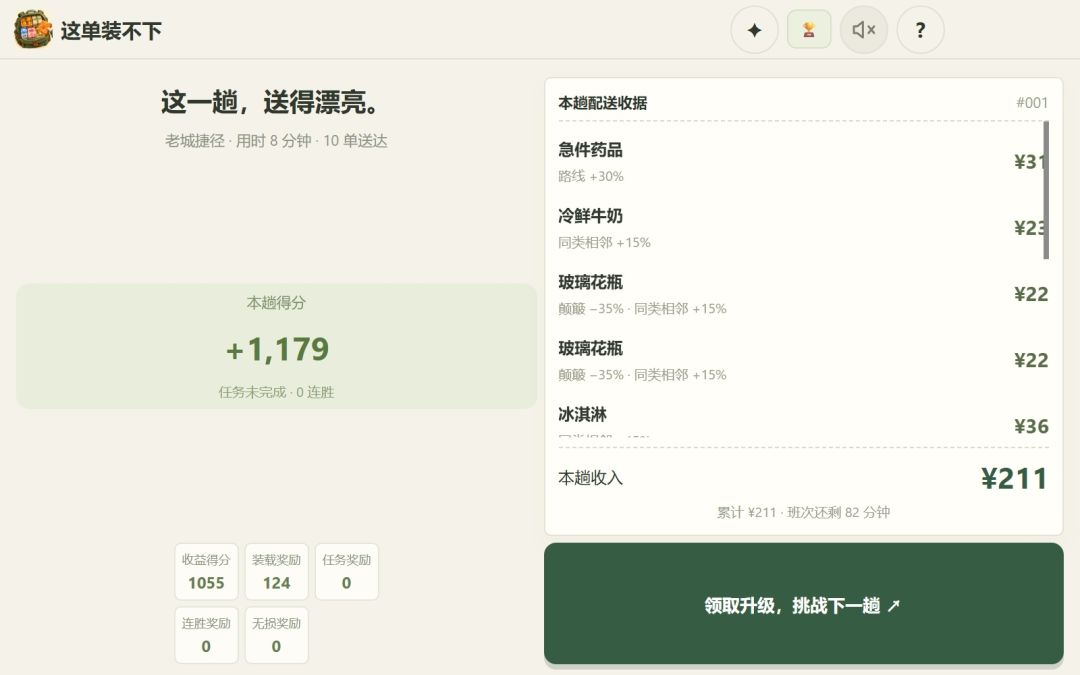Click the 本趟配送收据 heading
This screenshot has width=1080, height=675.
603,103
